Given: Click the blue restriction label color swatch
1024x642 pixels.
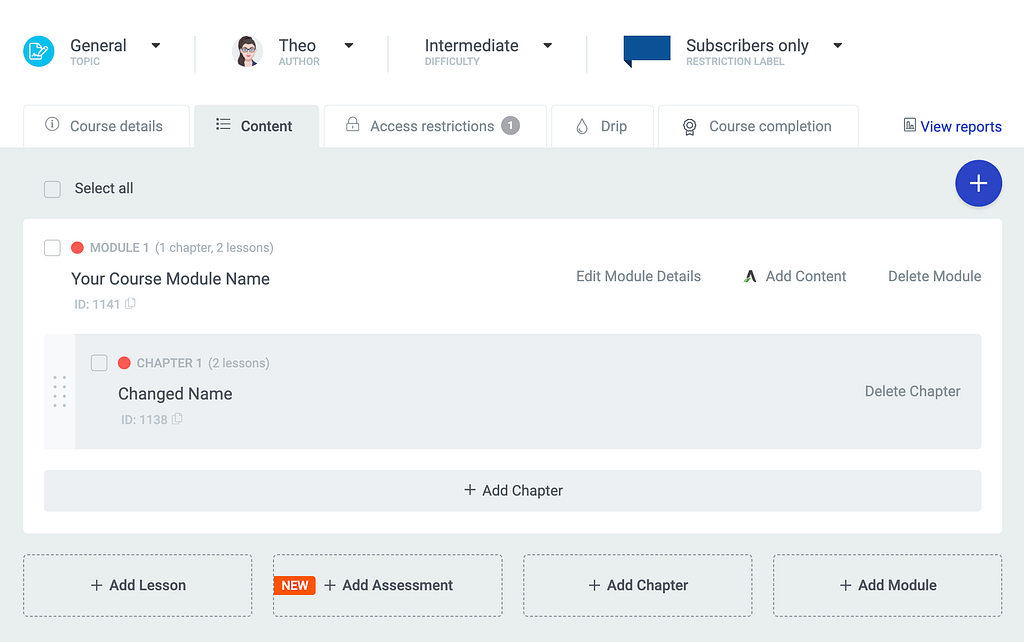Looking at the screenshot, I should [x=646, y=50].
